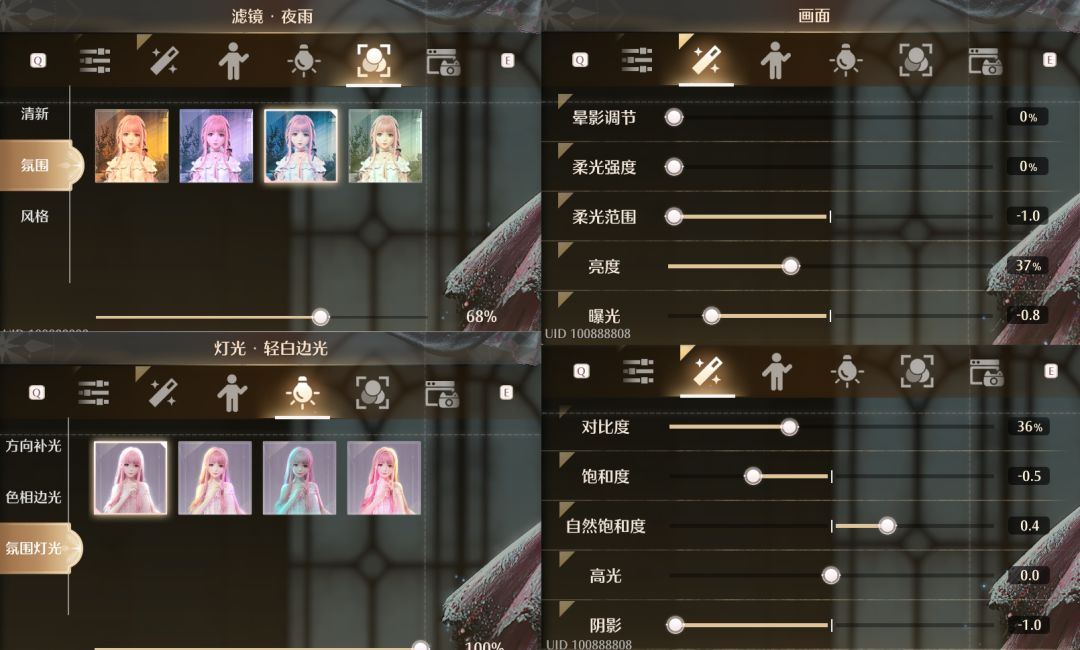Viewport: 1080px width, 650px height.
Task: Select magic wand icon in 灯光 · 轻白边光 panel
Action: (x=163, y=392)
